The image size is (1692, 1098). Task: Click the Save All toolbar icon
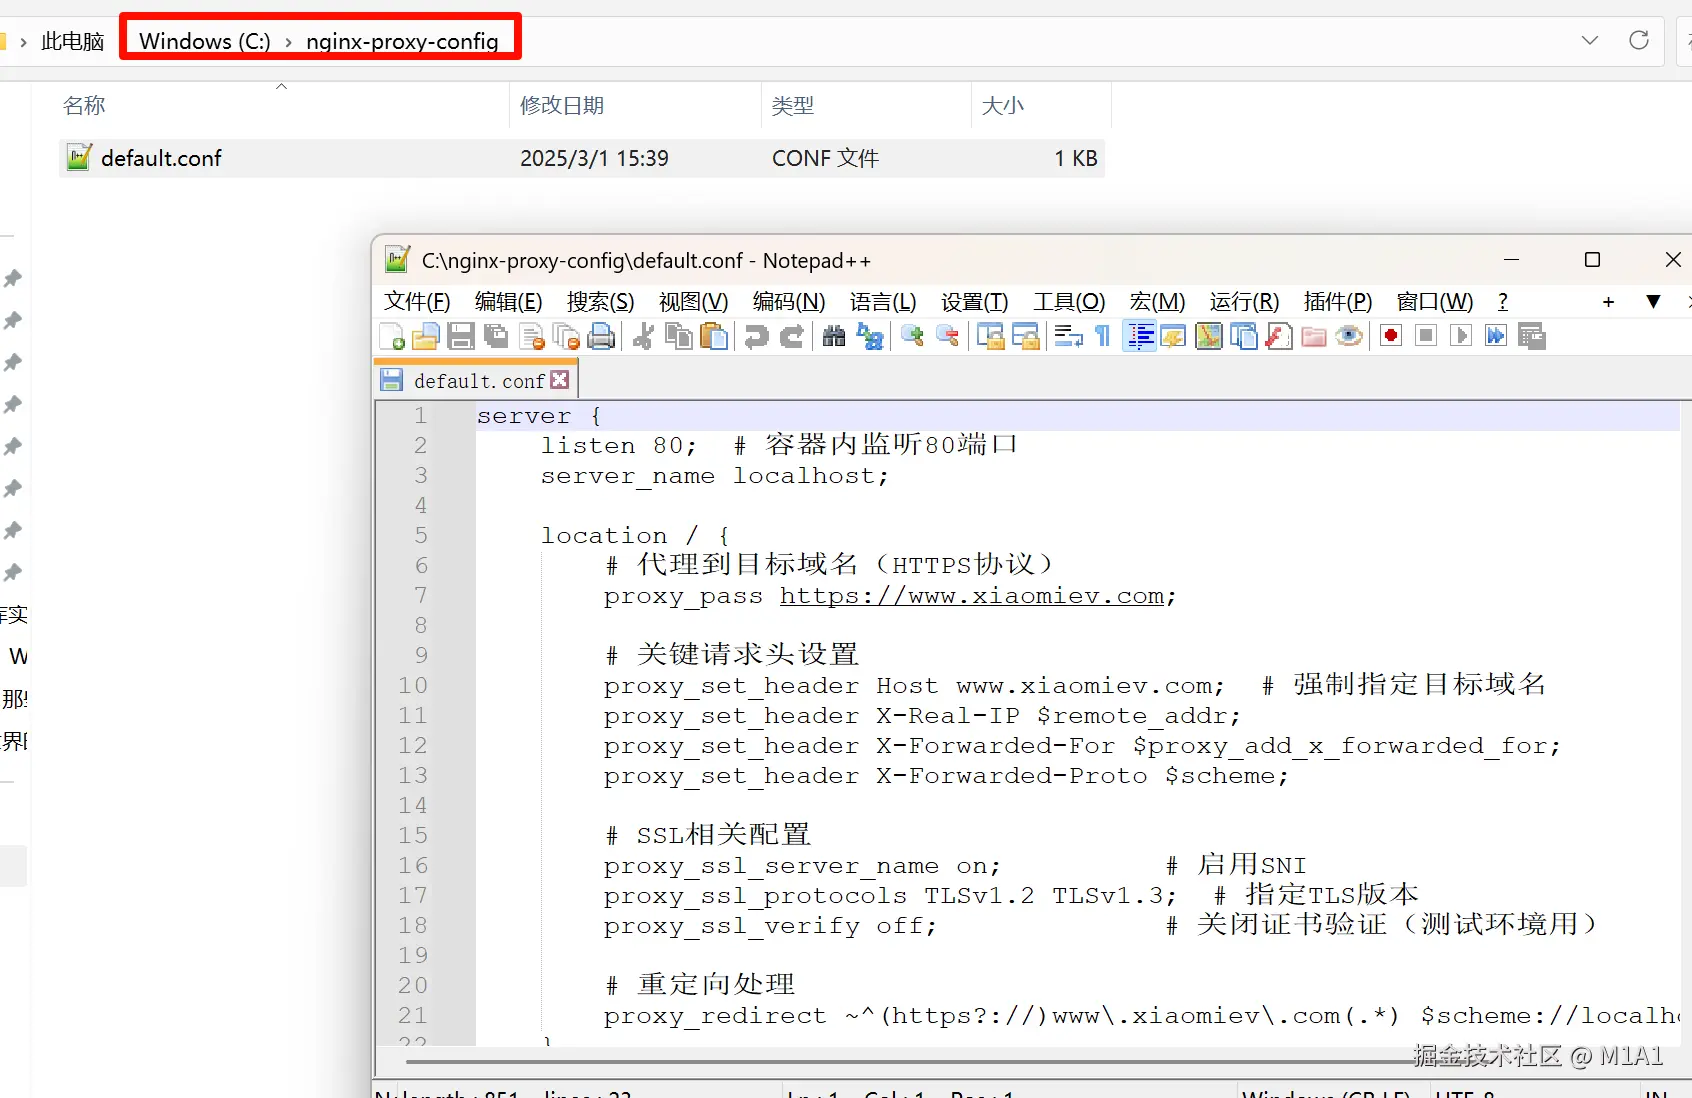click(x=496, y=337)
